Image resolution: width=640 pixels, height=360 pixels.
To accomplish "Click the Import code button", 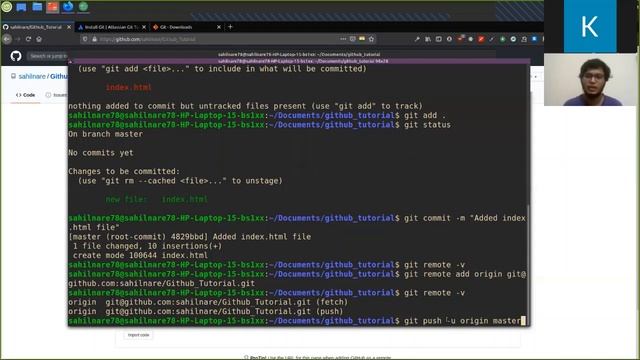I will point(138,335).
